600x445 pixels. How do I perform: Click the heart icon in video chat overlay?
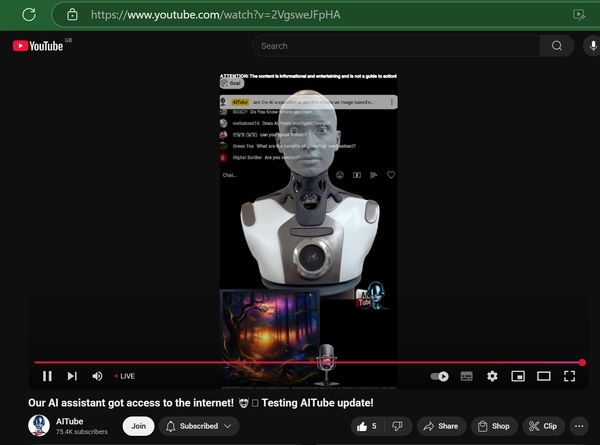(x=391, y=175)
